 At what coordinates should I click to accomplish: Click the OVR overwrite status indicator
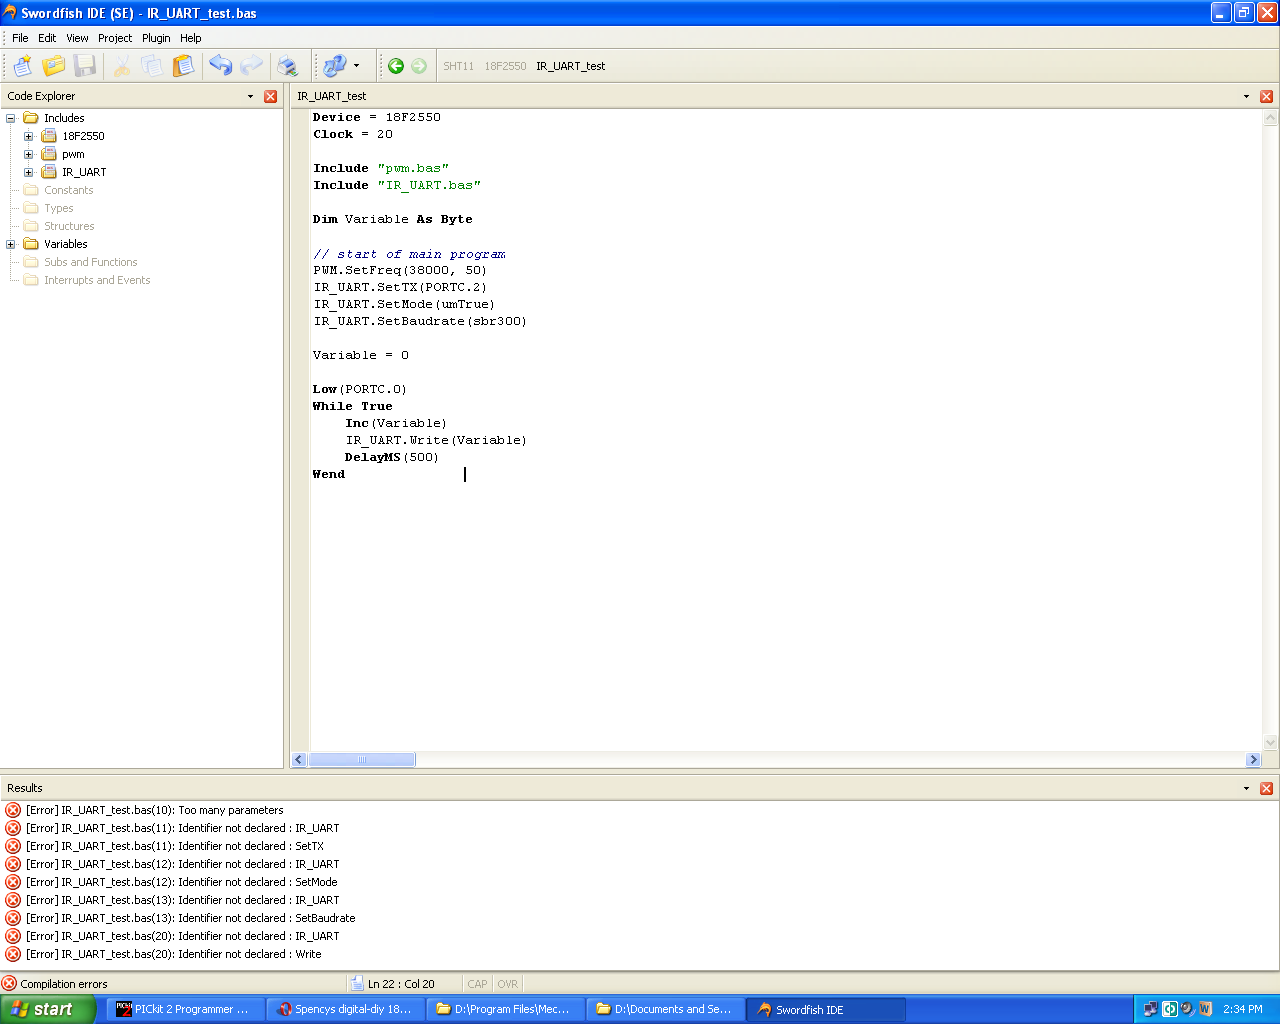click(508, 984)
